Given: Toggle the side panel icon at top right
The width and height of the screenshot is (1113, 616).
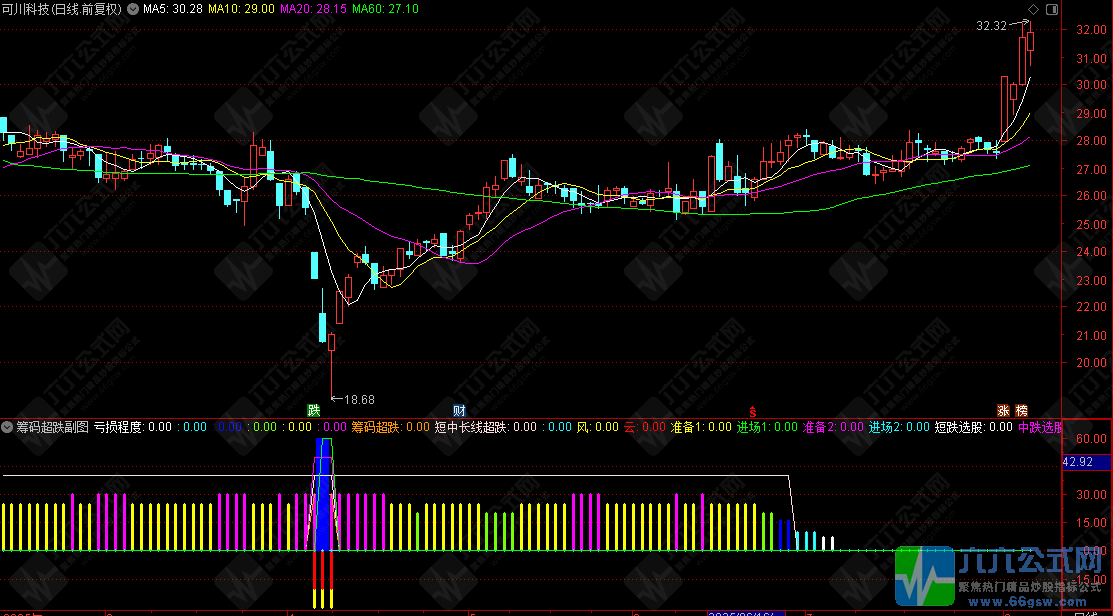Looking at the screenshot, I should point(1052,9).
